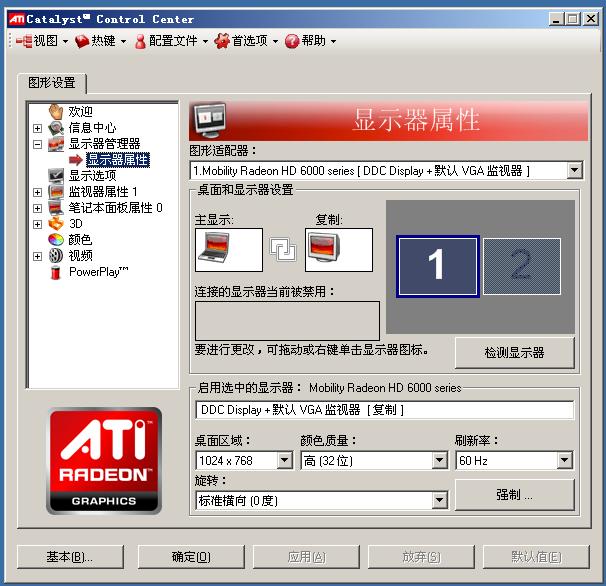This screenshot has width=606, height=586.
Task: Select 欢迎 in the tree
Action: pyautogui.click(x=80, y=111)
